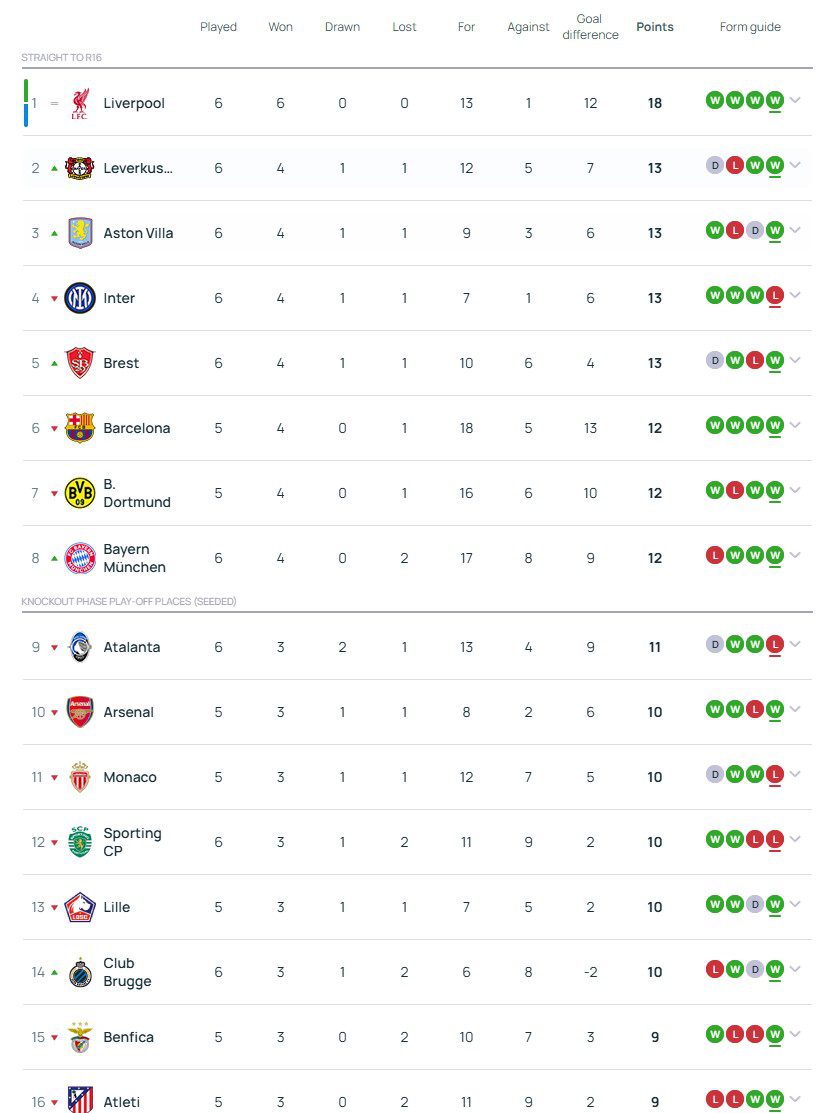Click the Borussia Dortmund BVB logo
Viewport: 832px width, 1113px height.
click(80, 493)
